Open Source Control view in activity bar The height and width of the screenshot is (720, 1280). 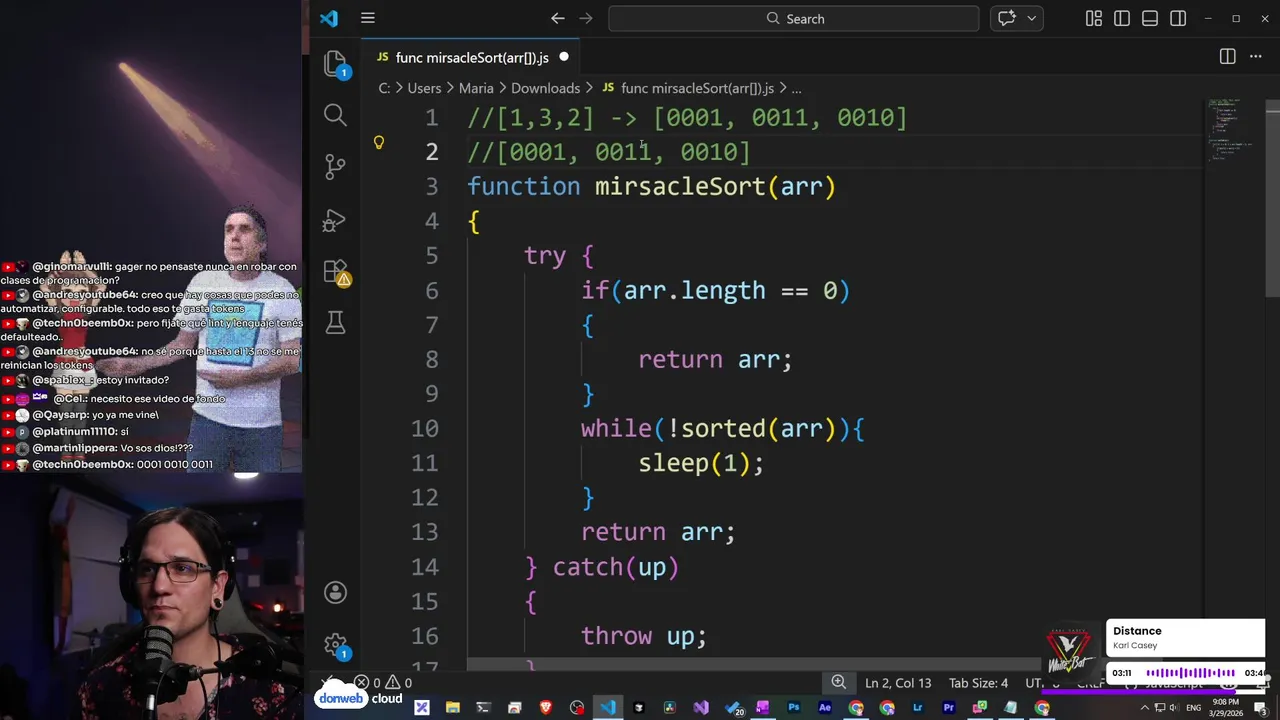[x=335, y=167]
